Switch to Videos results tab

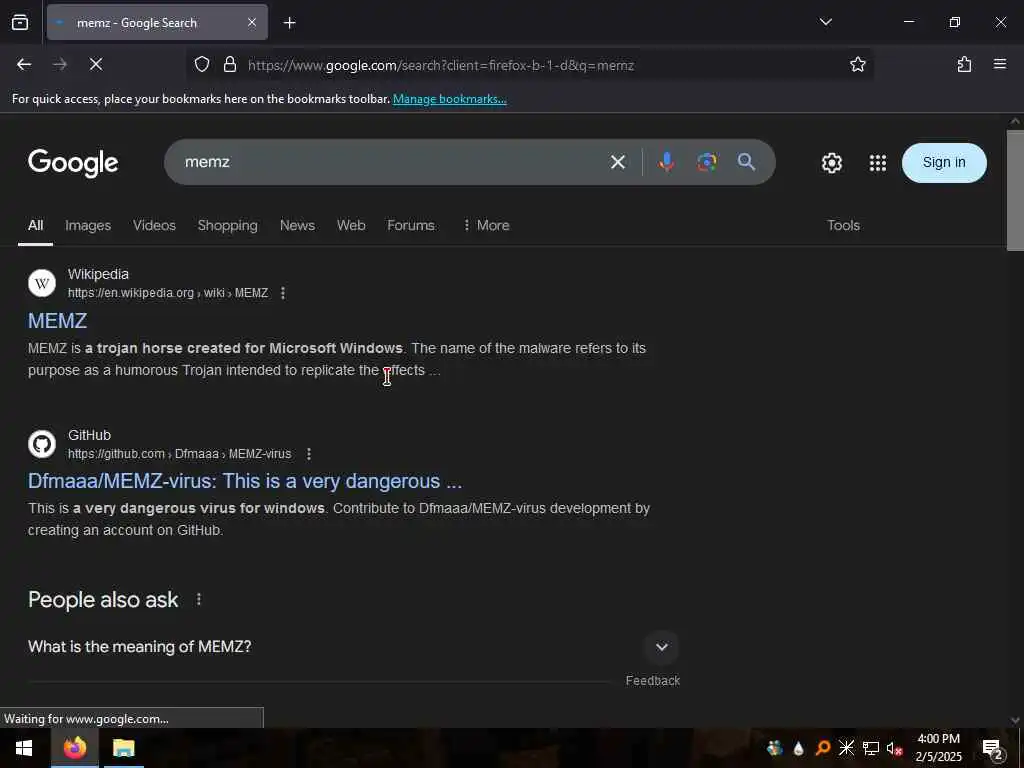[154, 225]
